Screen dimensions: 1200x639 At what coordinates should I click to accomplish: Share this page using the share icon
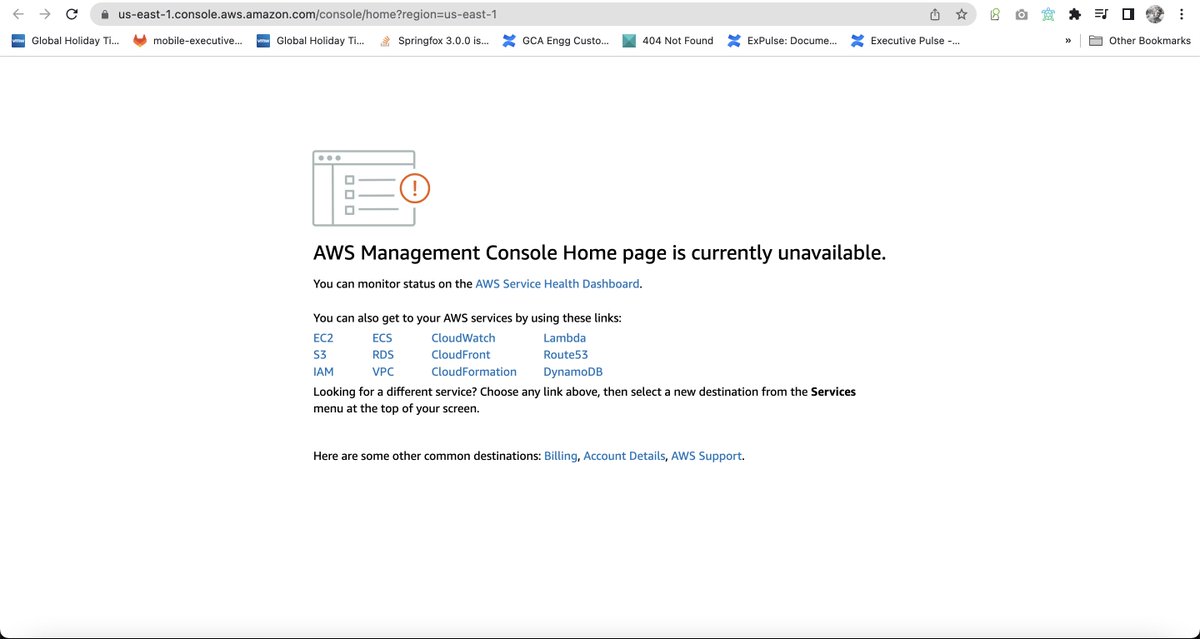[935, 15]
